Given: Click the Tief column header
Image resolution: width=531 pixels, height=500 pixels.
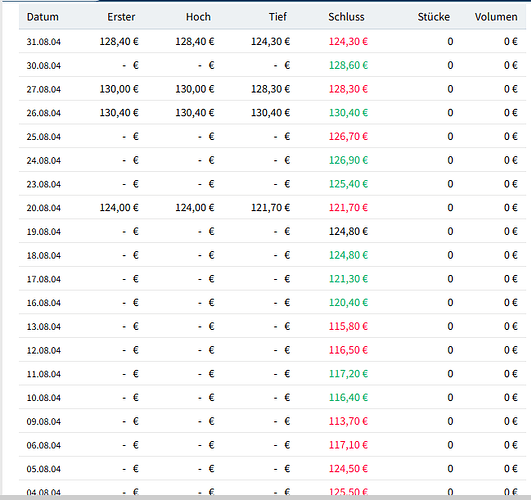Looking at the screenshot, I should coord(278,17).
